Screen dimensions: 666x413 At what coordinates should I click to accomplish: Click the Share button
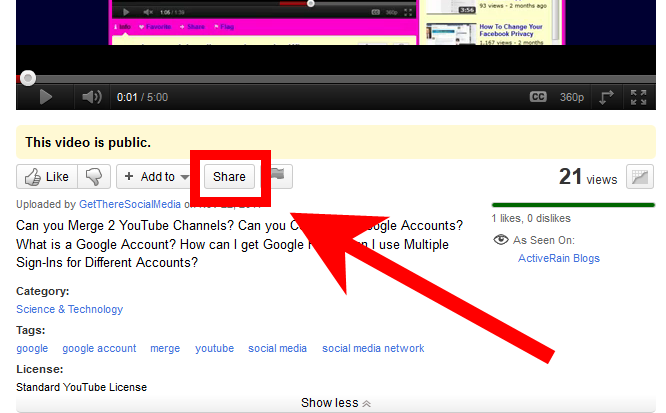click(229, 177)
